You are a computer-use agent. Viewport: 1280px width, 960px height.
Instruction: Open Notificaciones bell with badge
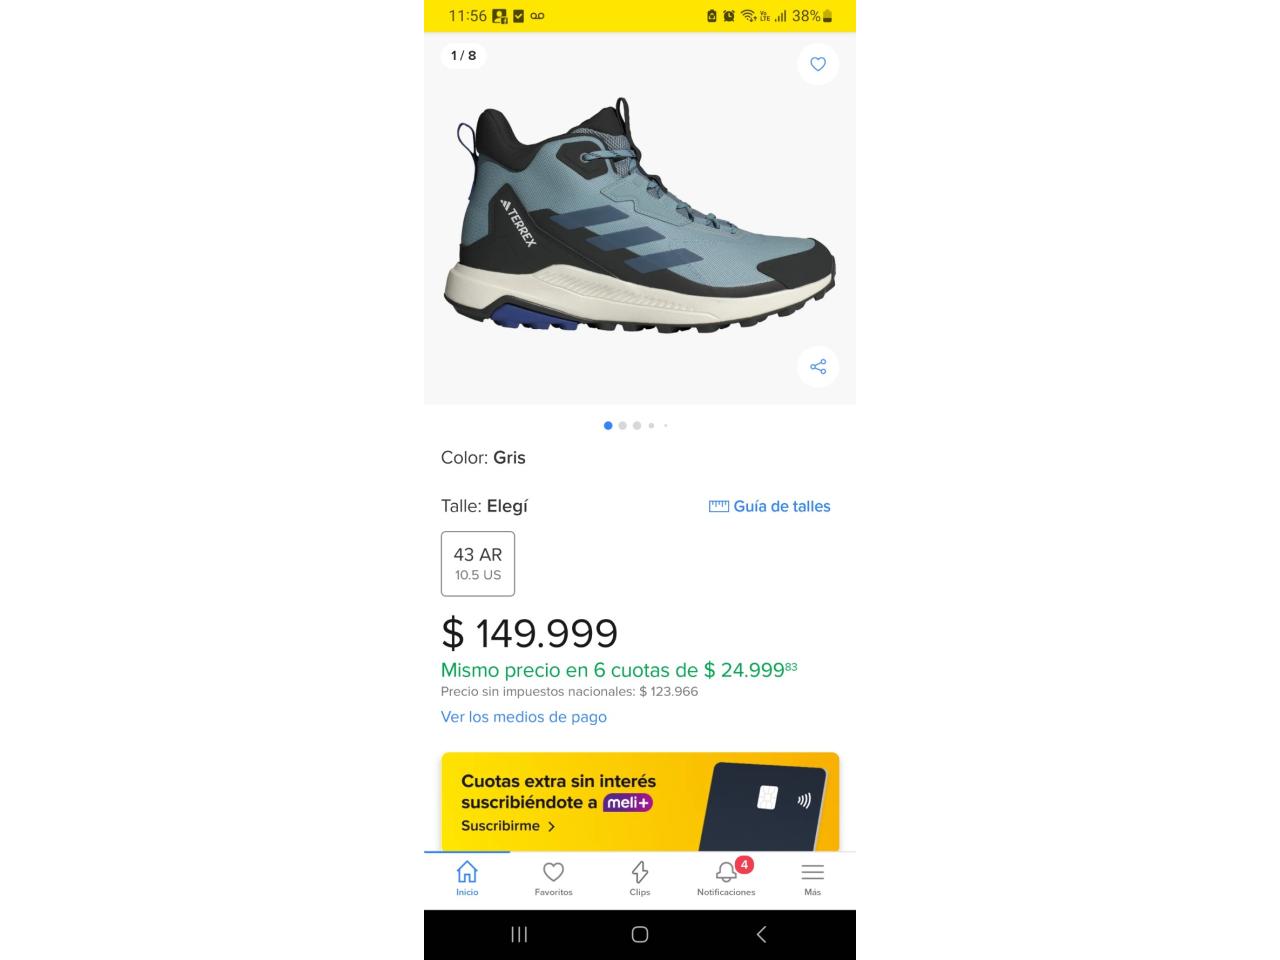coord(726,879)
